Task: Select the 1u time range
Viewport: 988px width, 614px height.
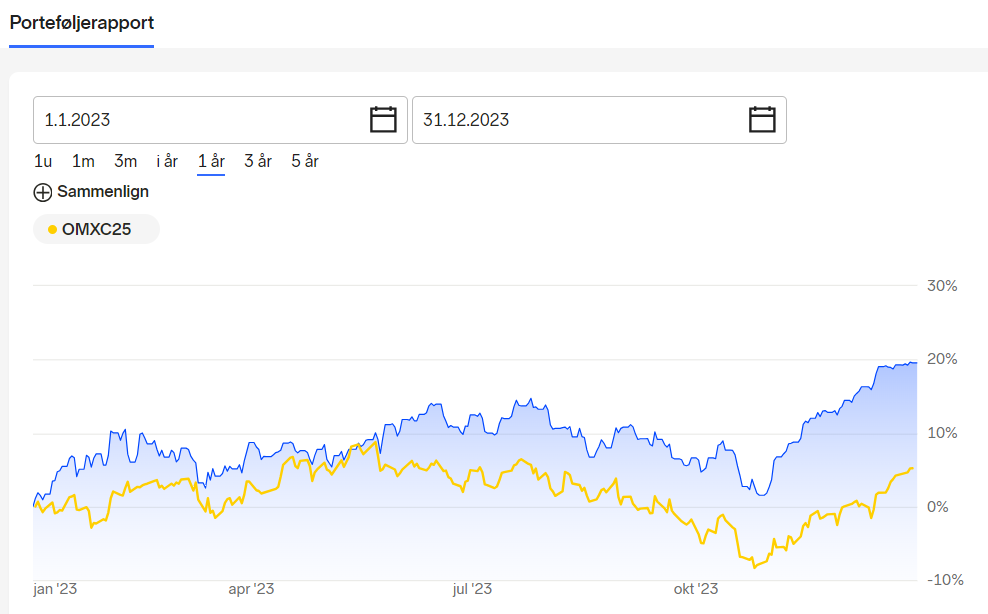Action: click(43, 161)
